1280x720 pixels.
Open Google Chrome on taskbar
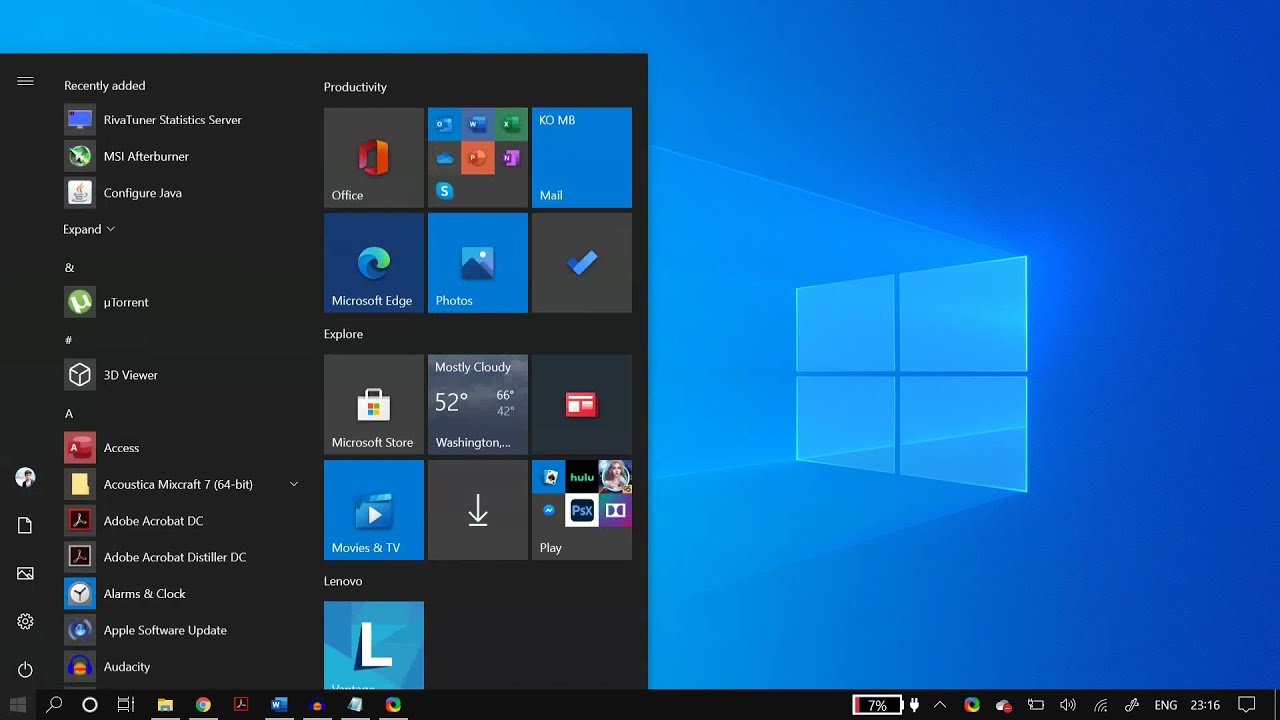coord(203,705)
